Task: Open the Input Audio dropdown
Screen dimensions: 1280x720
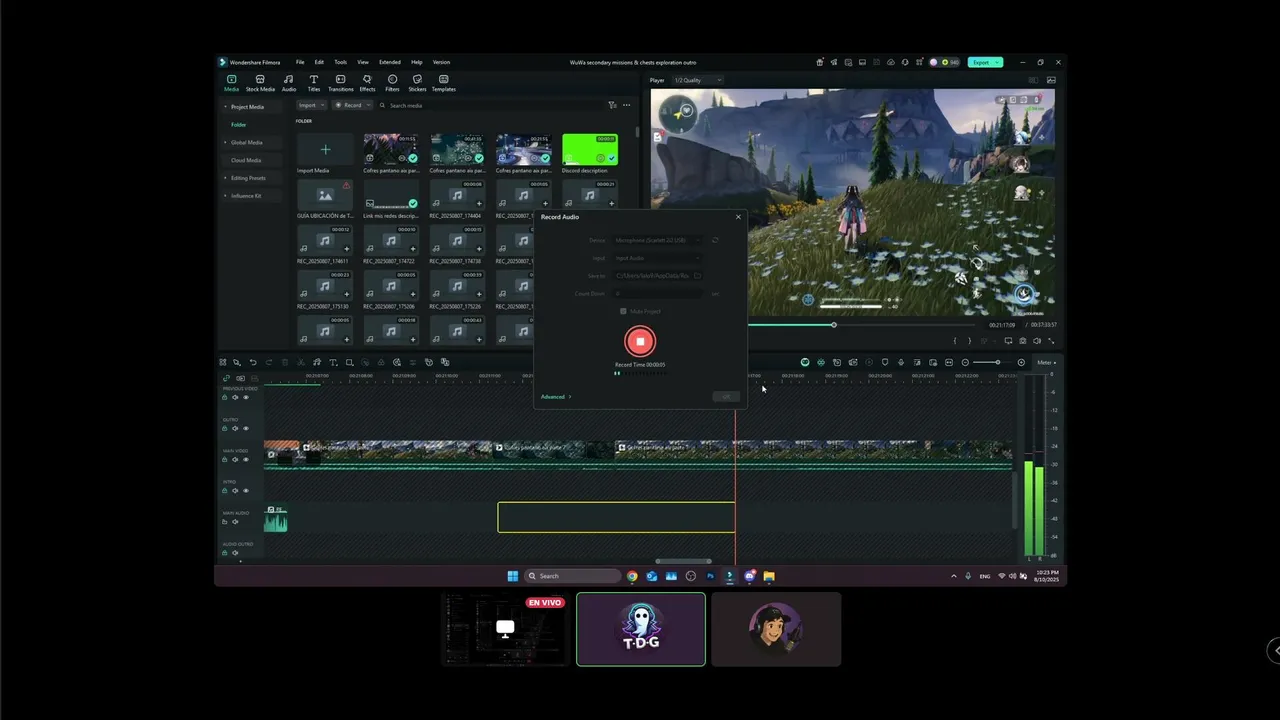Action: coord(657,258)
